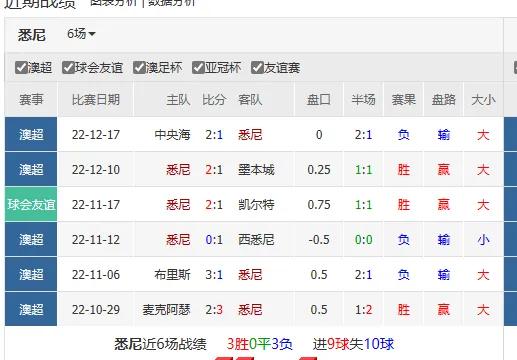The image size is (517, 360).
Task: Toggle the 澳足杯 checkbox
Action: point(139,68)
